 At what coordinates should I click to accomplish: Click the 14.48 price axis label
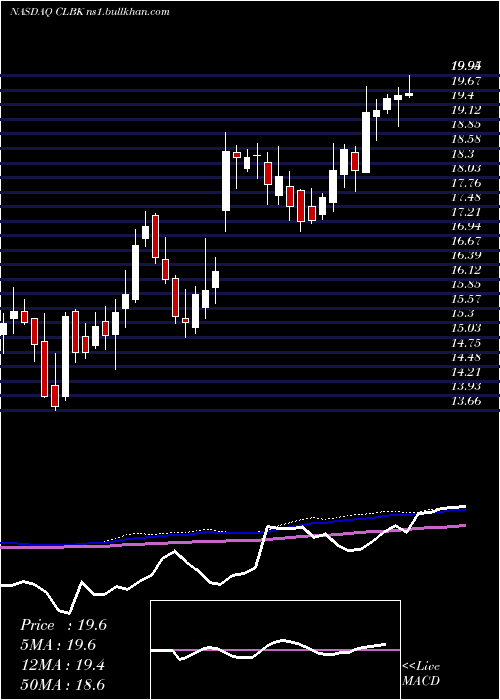click(466, 357)
